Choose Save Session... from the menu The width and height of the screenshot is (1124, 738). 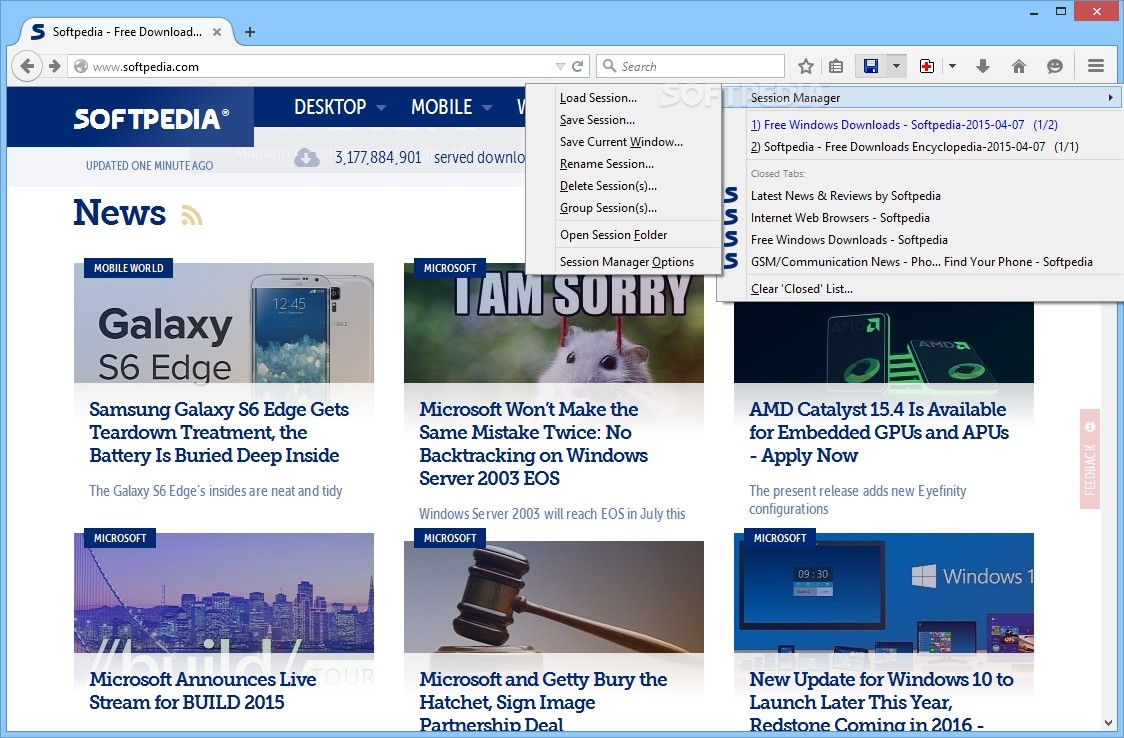tap(624, 120)
